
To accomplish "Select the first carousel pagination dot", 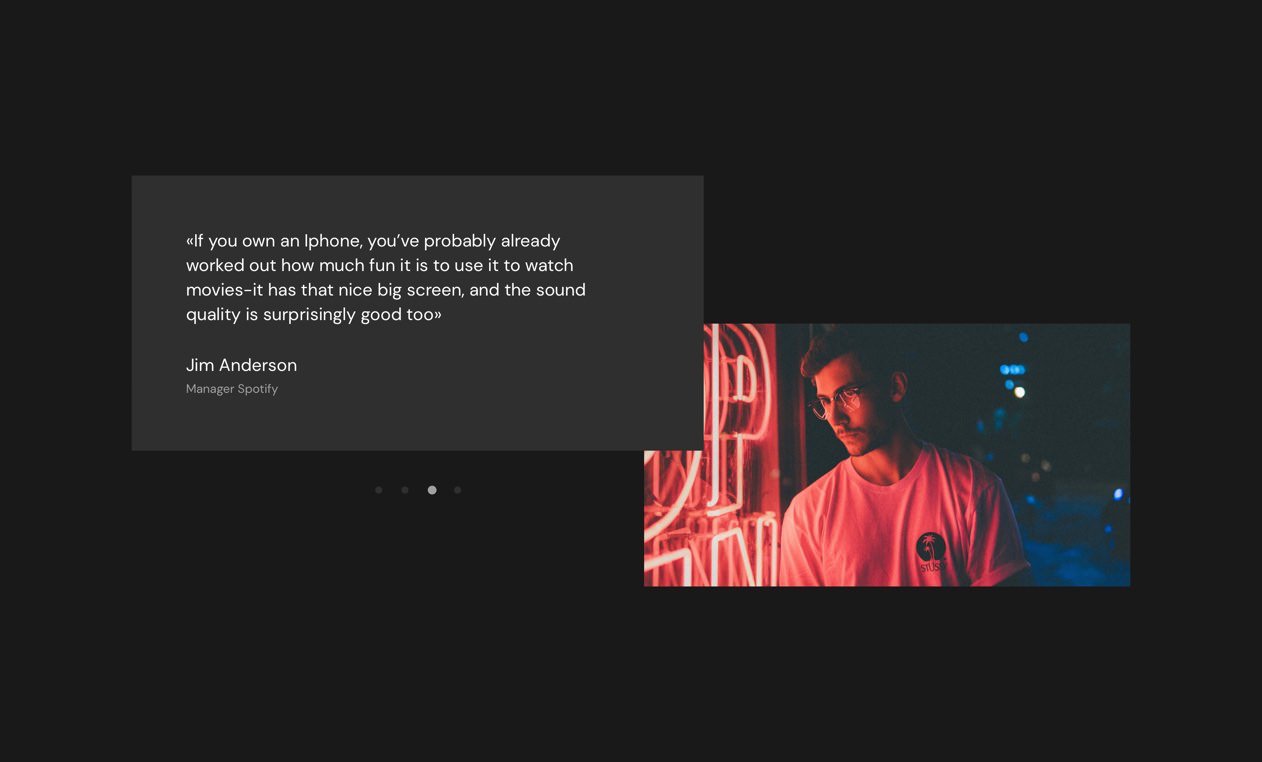I will [379, 490].
